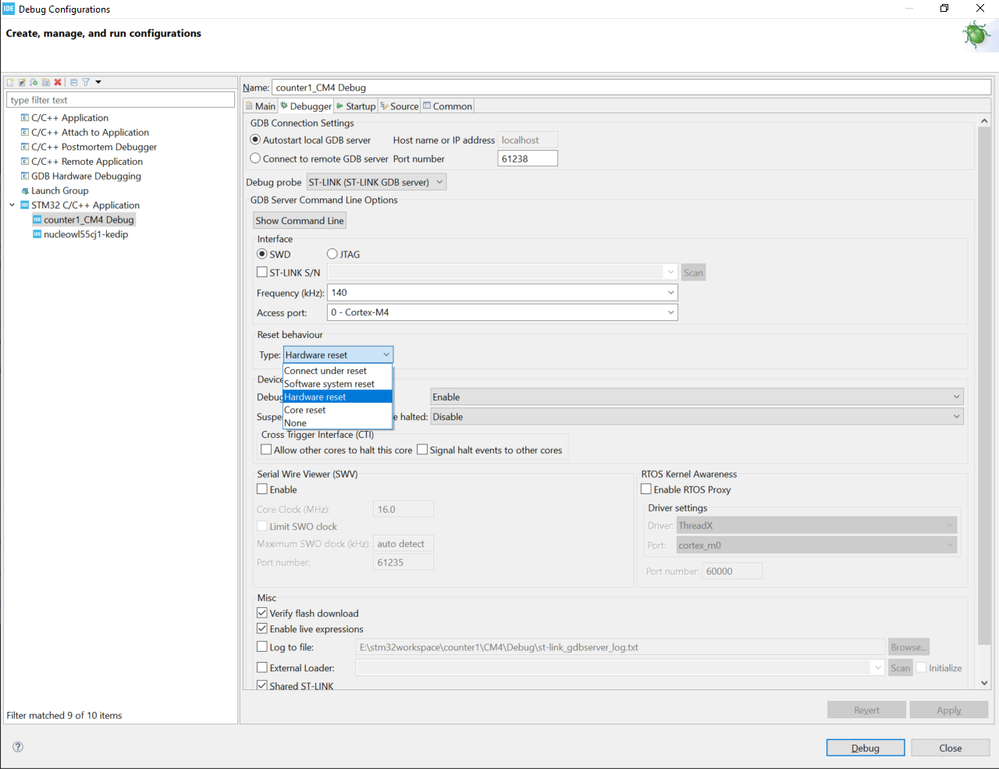This screenshot has height=769, width=999.
Task: Open the Access port dropdown
Action: coord(671,312)
